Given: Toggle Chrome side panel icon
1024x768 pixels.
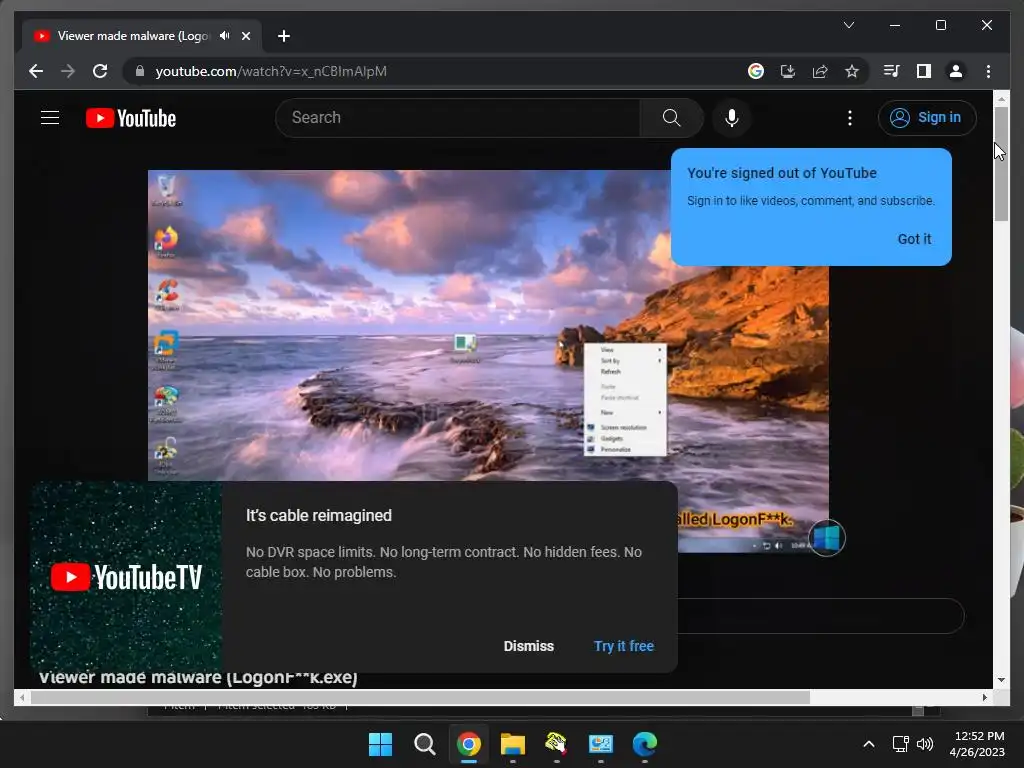Looking at the screenshot, I should click(x=923, y=71).
